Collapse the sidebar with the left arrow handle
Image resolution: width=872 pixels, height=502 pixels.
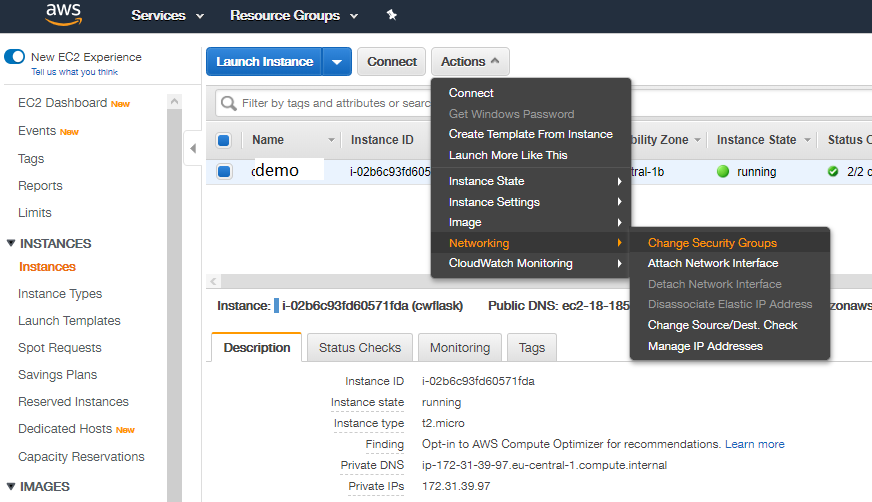coord(193,148)
